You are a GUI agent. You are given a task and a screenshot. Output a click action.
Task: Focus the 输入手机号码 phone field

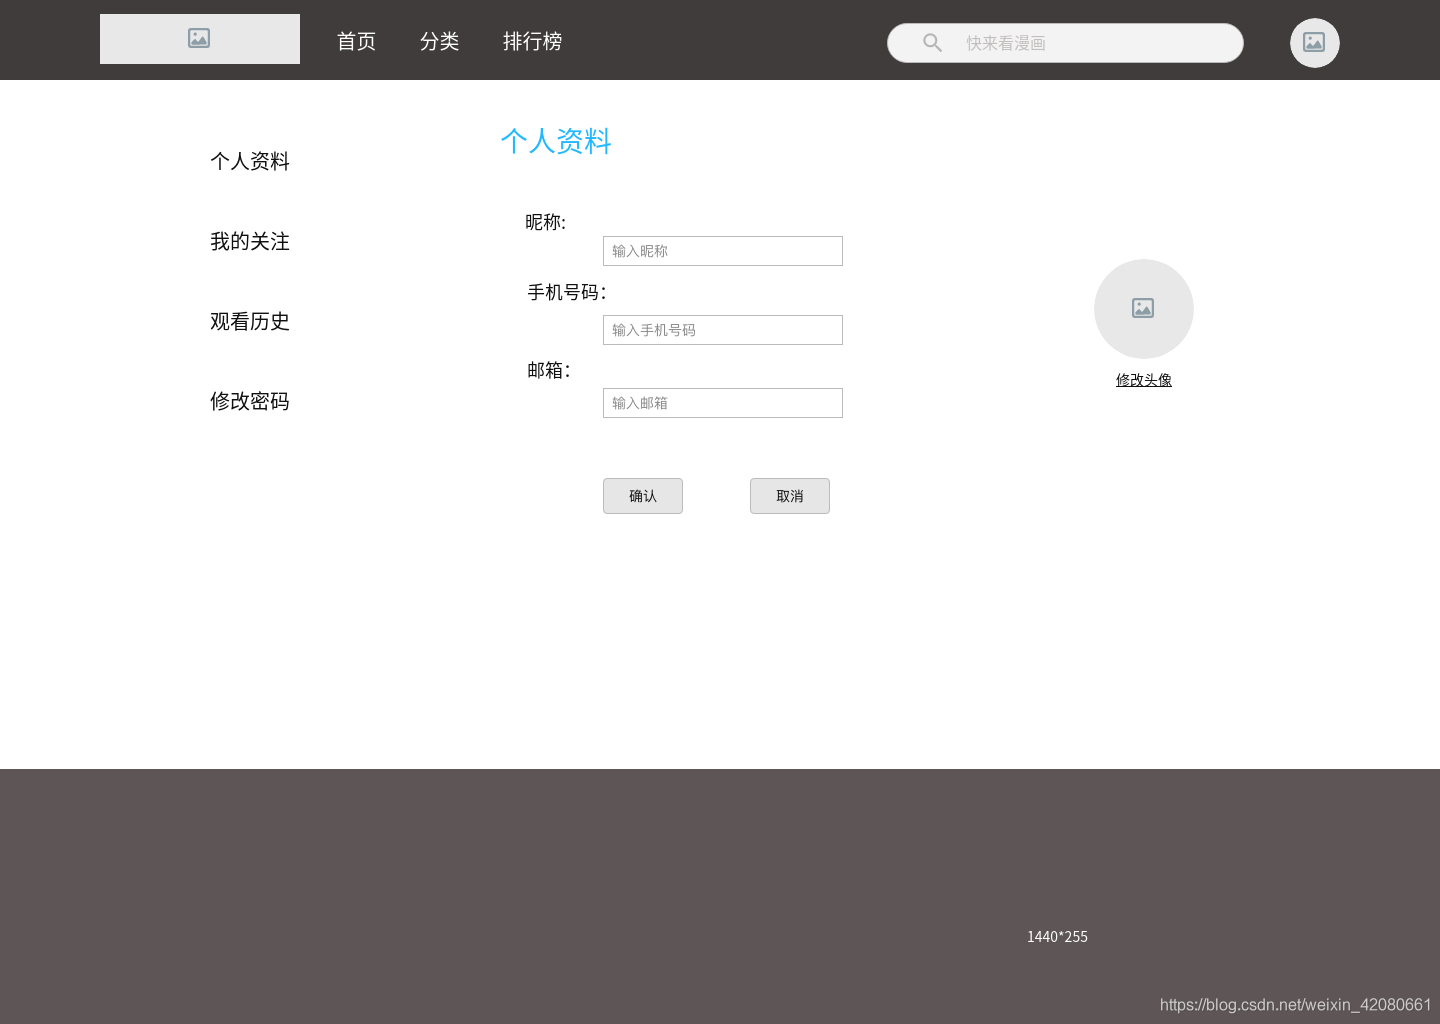[x=723, y=330]
